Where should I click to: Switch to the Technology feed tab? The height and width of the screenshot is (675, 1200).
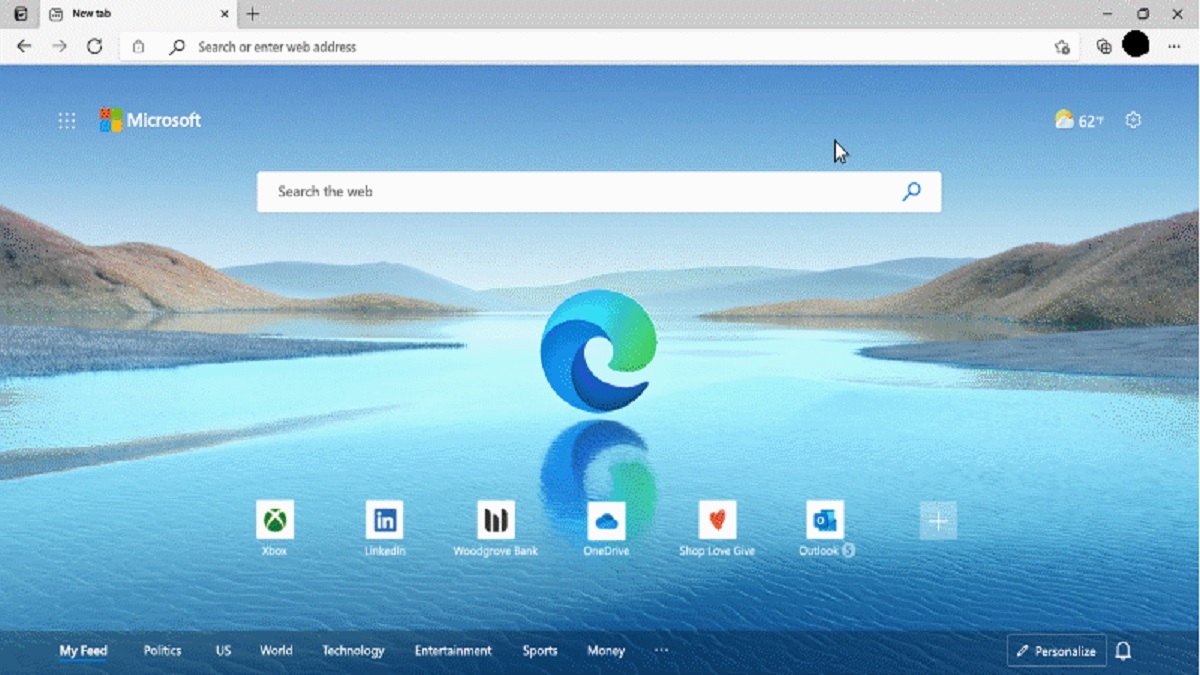(353, 651)
